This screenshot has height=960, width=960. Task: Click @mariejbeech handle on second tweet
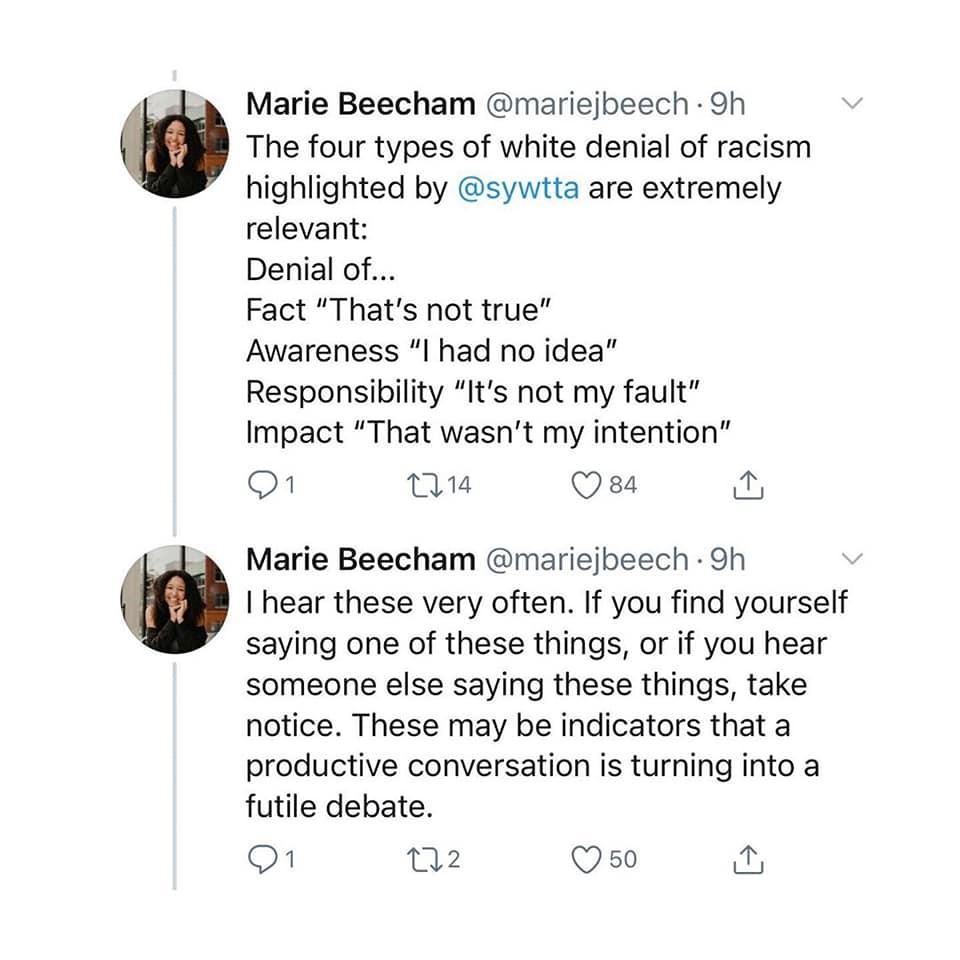click(586, 559)
